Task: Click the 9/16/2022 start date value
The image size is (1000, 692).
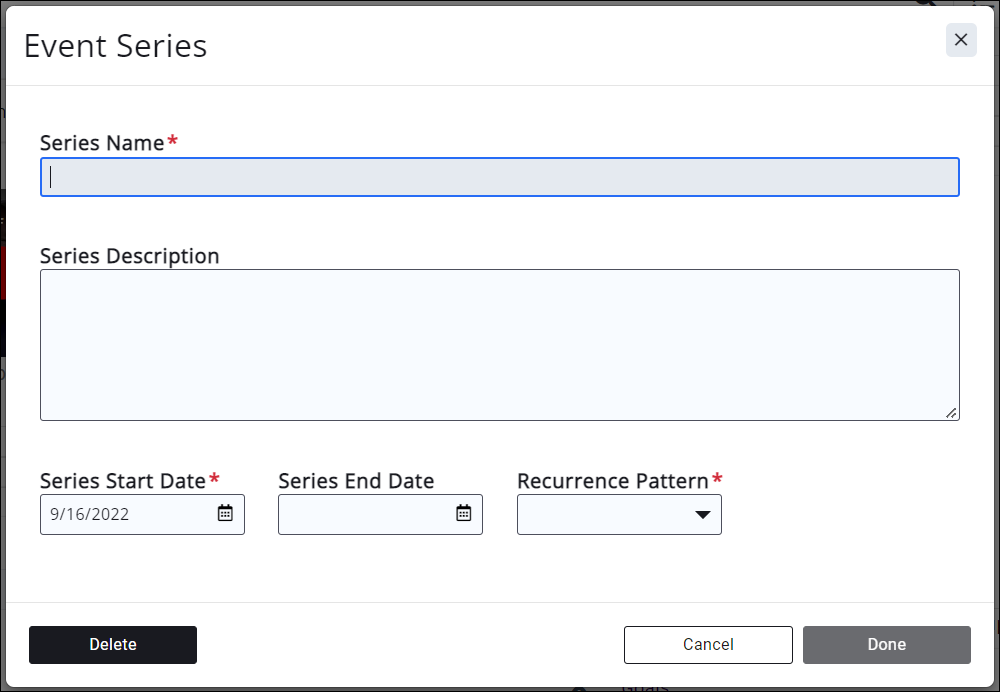Action: coord(90,514)
